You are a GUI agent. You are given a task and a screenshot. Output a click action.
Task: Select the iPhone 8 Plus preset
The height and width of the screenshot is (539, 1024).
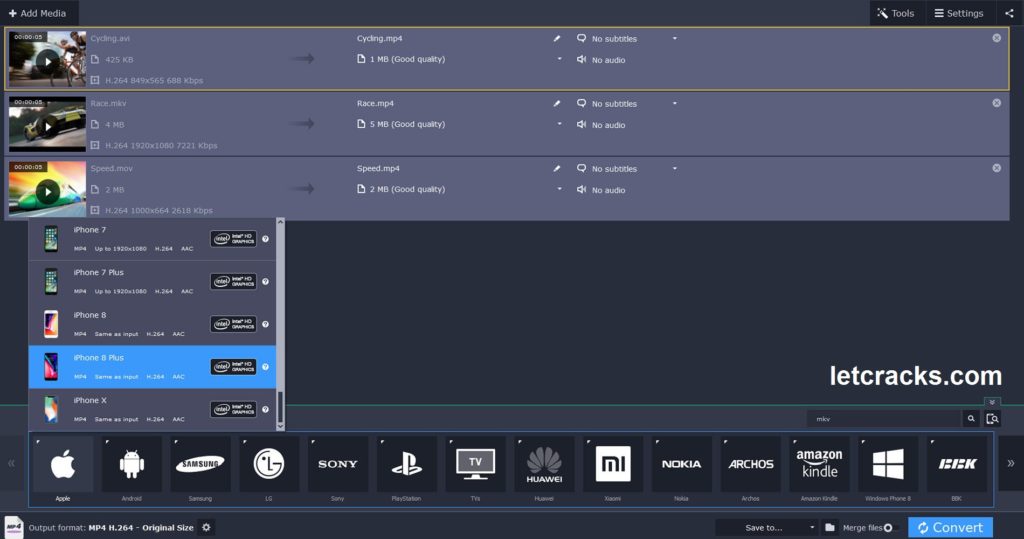click(x=152, y=367)
